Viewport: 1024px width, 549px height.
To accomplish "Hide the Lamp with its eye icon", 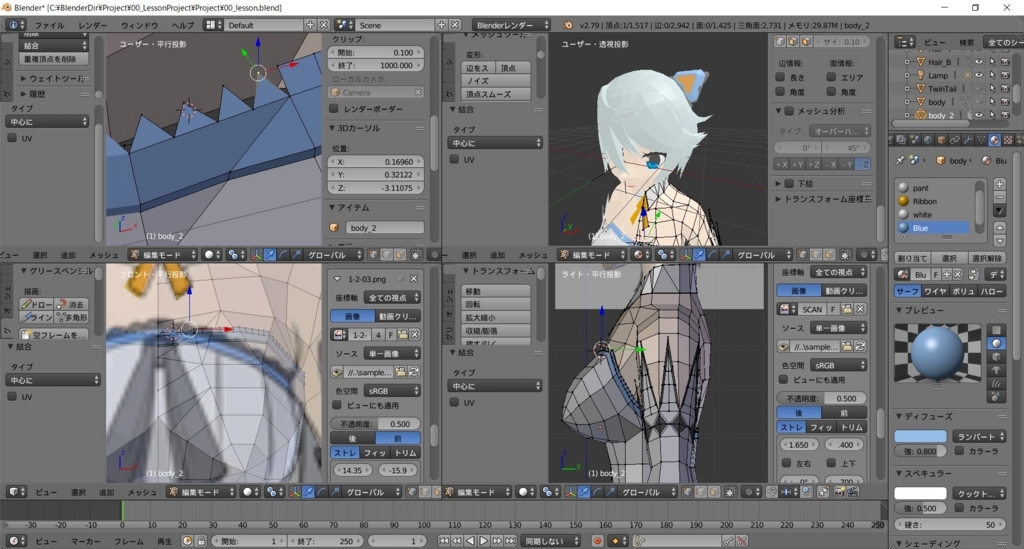I will pos(979,75).
